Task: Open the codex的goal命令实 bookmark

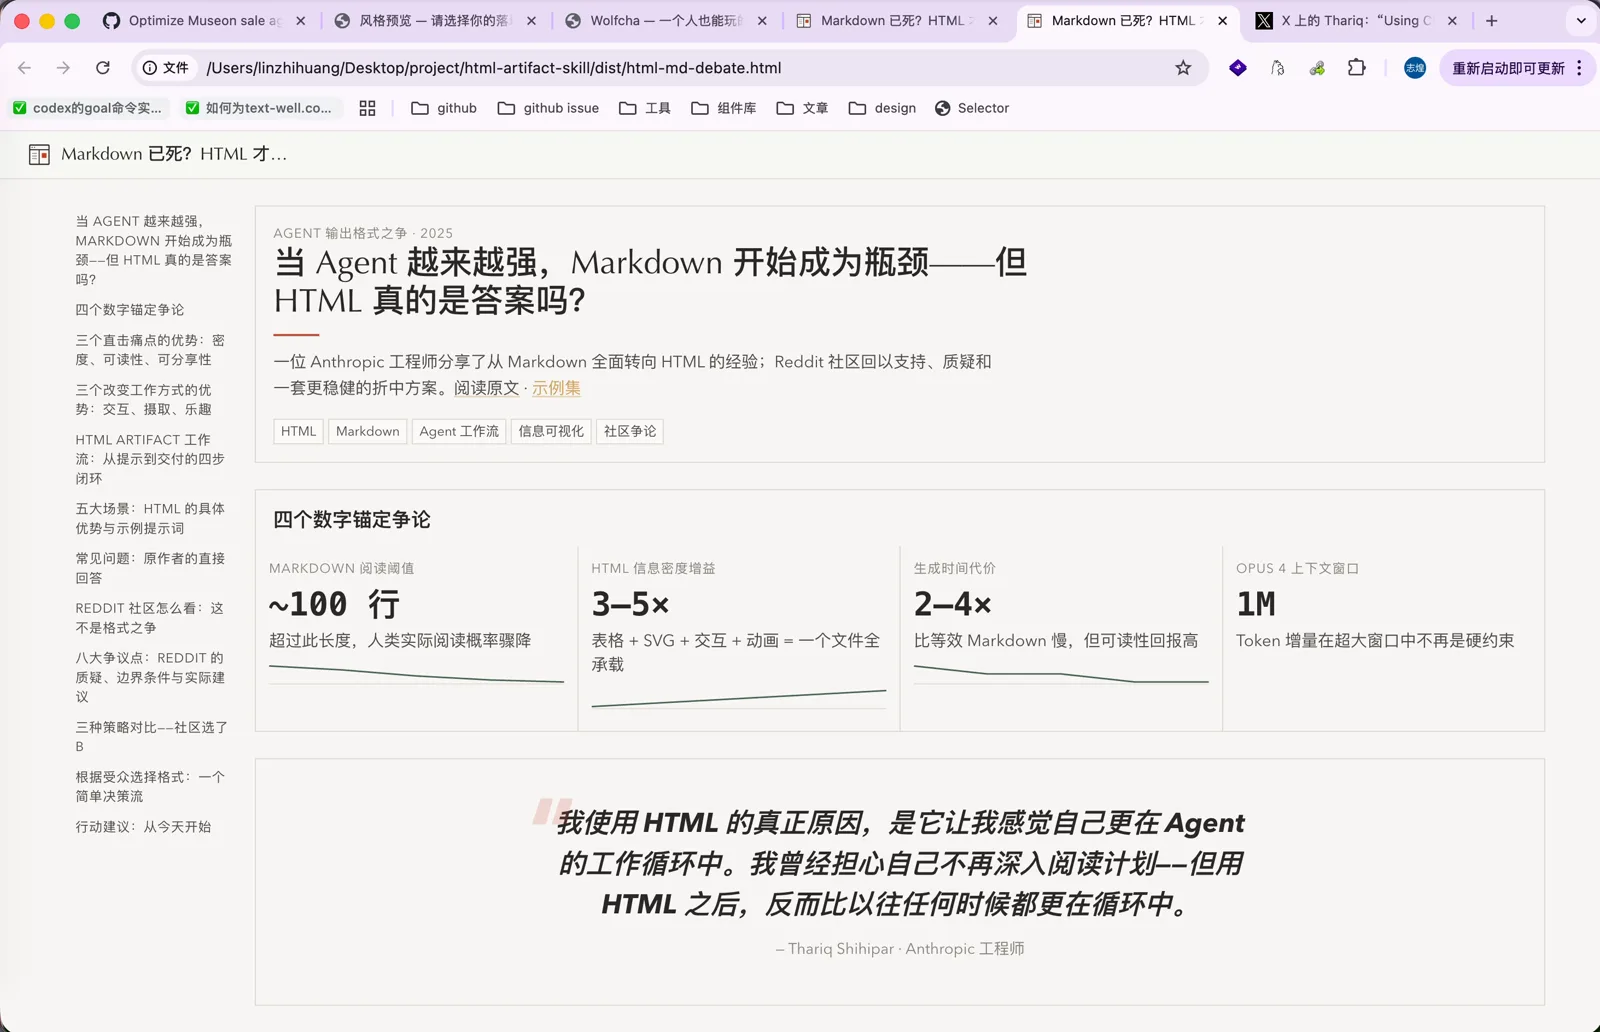Action: pyautogui.click(x=87, y=108)
